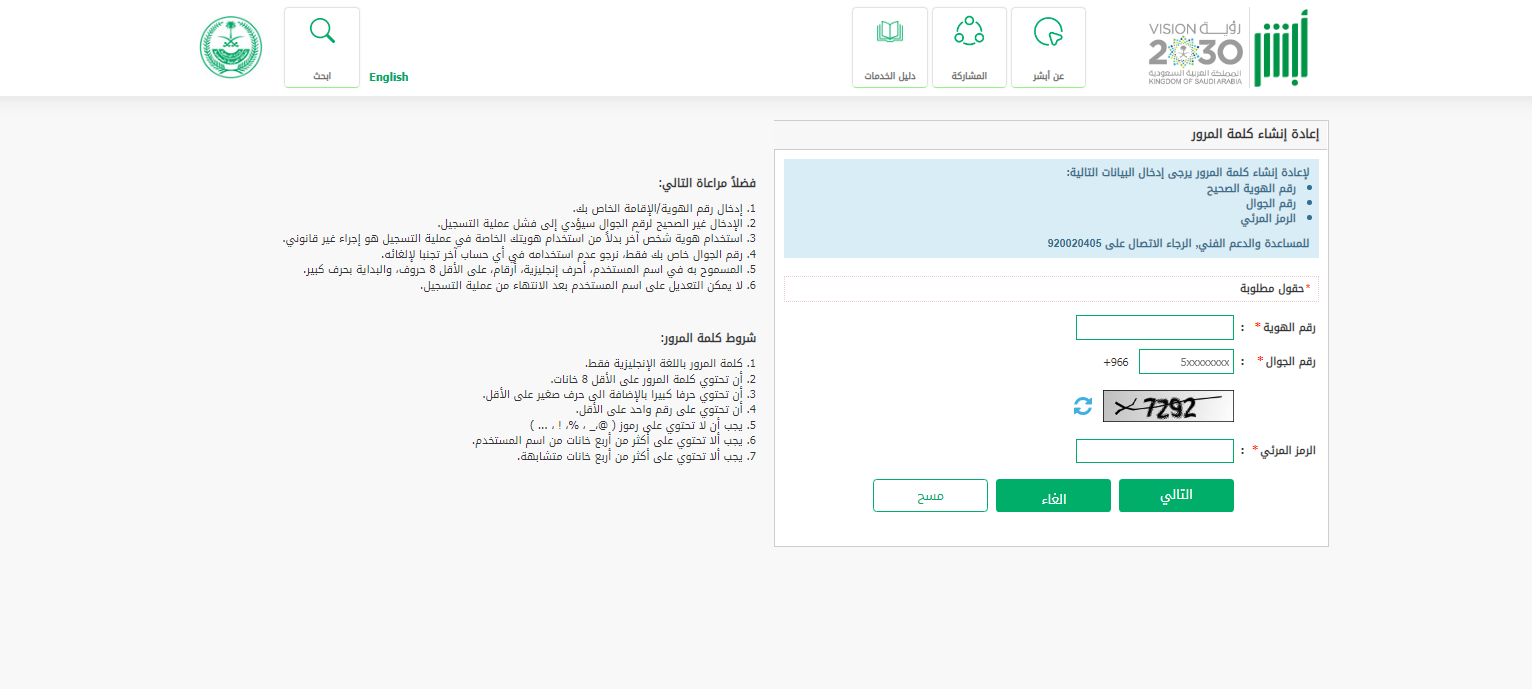Viewport: 1532px width, 689px height.
Task: Open the عن أبشر (About Absher) page
Action: 1048,47
